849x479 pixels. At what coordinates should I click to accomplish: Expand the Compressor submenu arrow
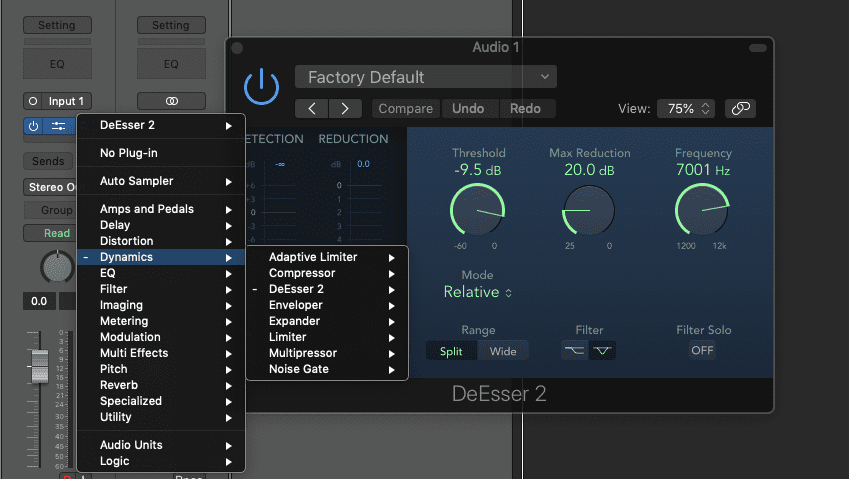point(391,274)
